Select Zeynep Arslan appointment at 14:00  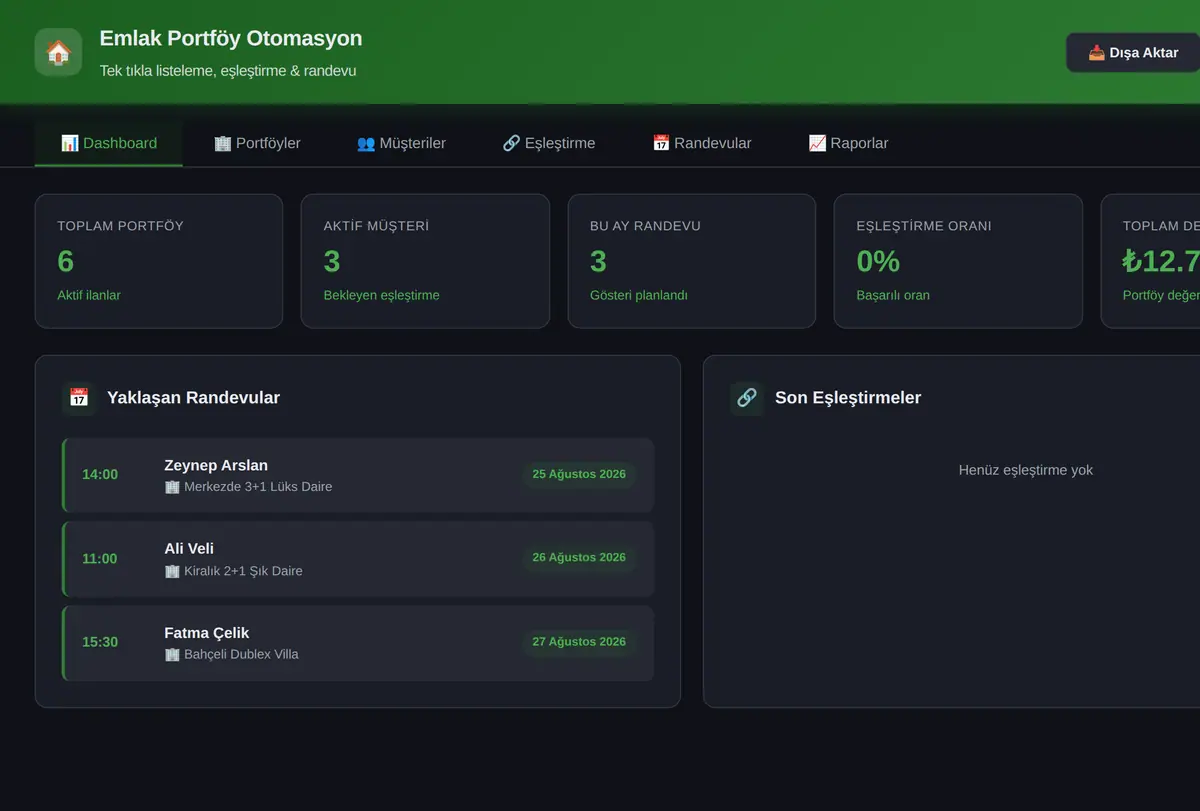[358, 475]
